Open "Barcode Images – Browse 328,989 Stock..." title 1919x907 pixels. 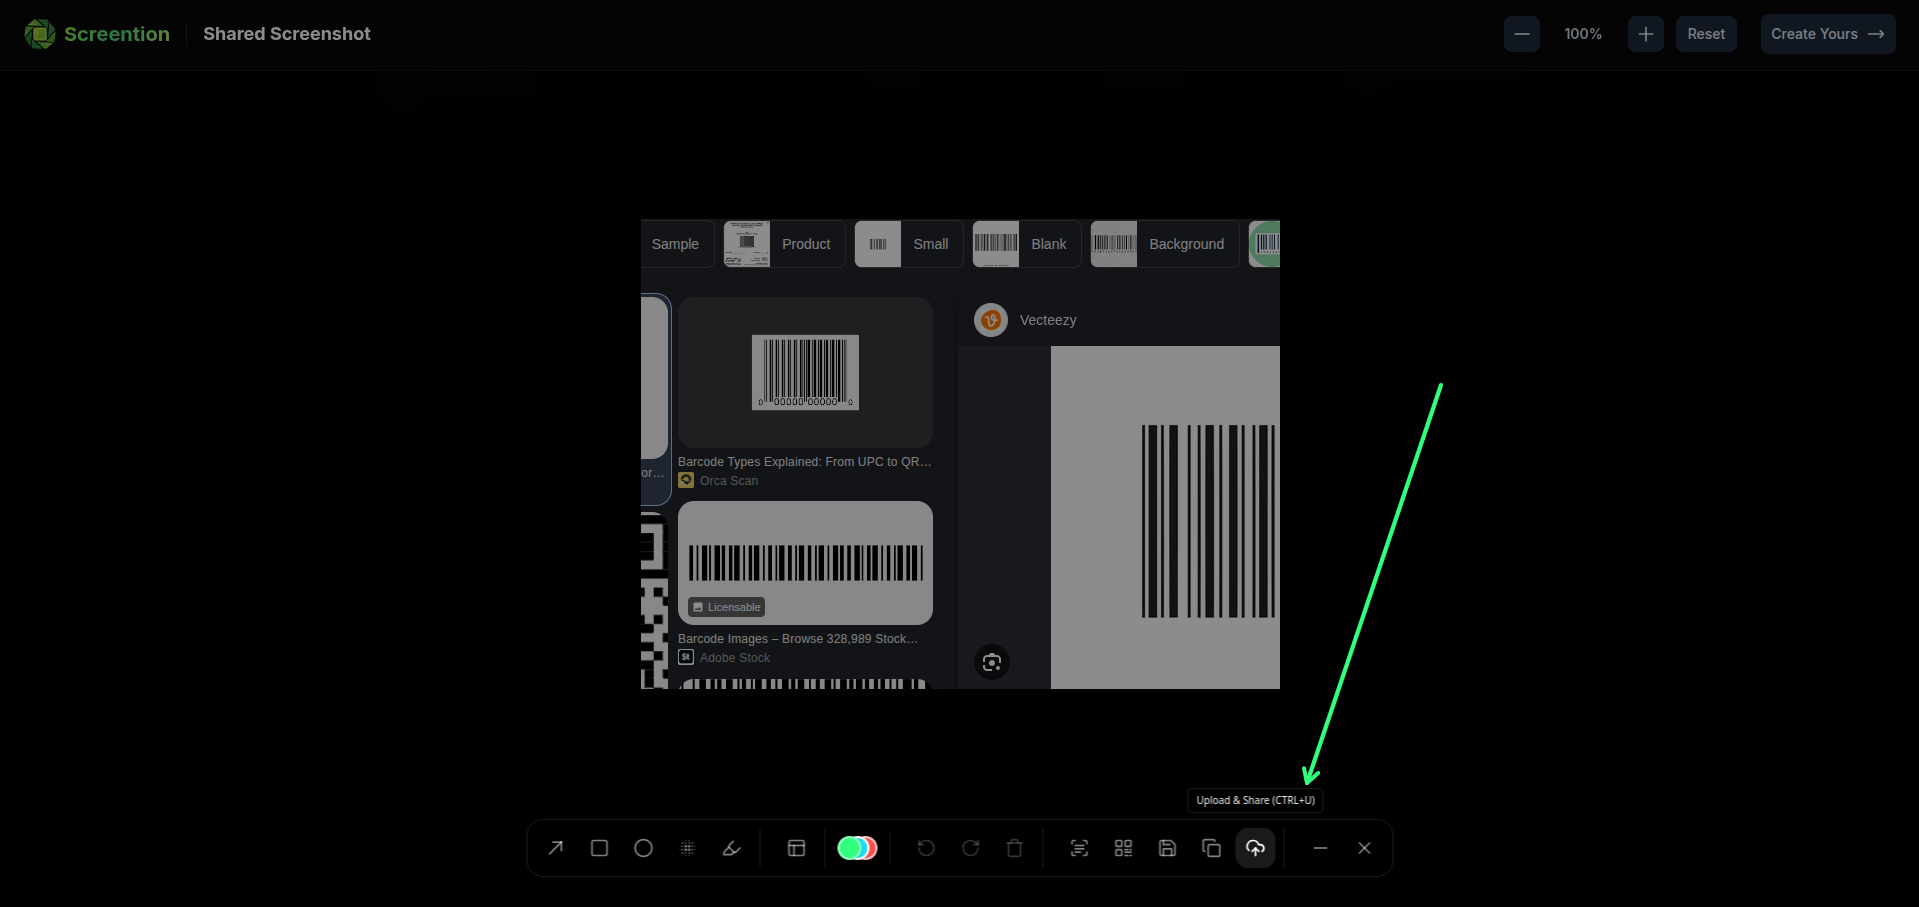click(798, 639)
